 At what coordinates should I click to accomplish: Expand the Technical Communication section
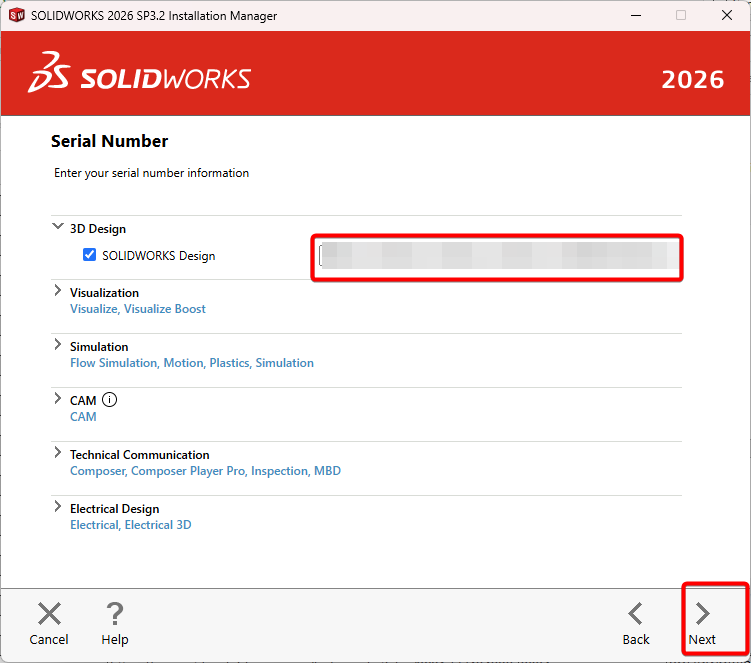tap(57, 452)
